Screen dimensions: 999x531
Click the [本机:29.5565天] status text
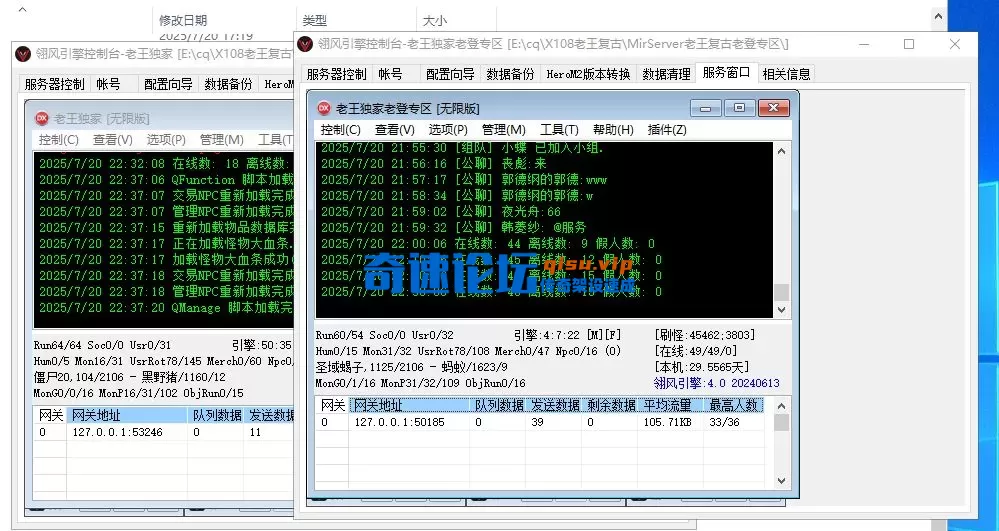(x=701, y=367)
